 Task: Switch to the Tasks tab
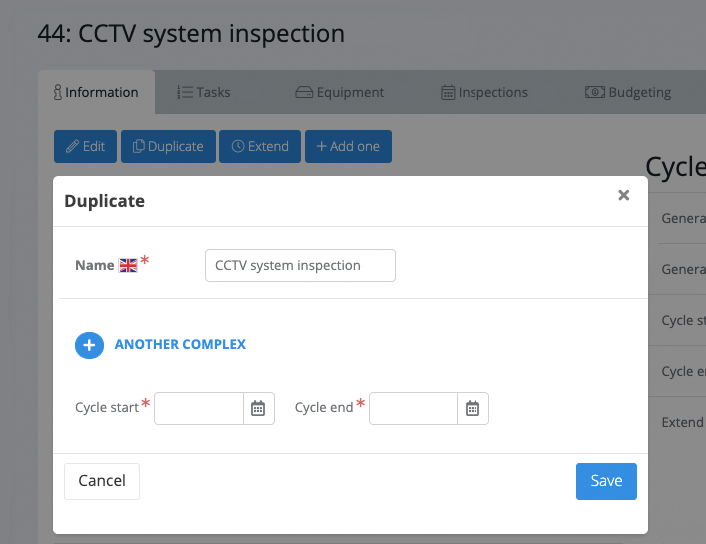click(x=204, y=92)
